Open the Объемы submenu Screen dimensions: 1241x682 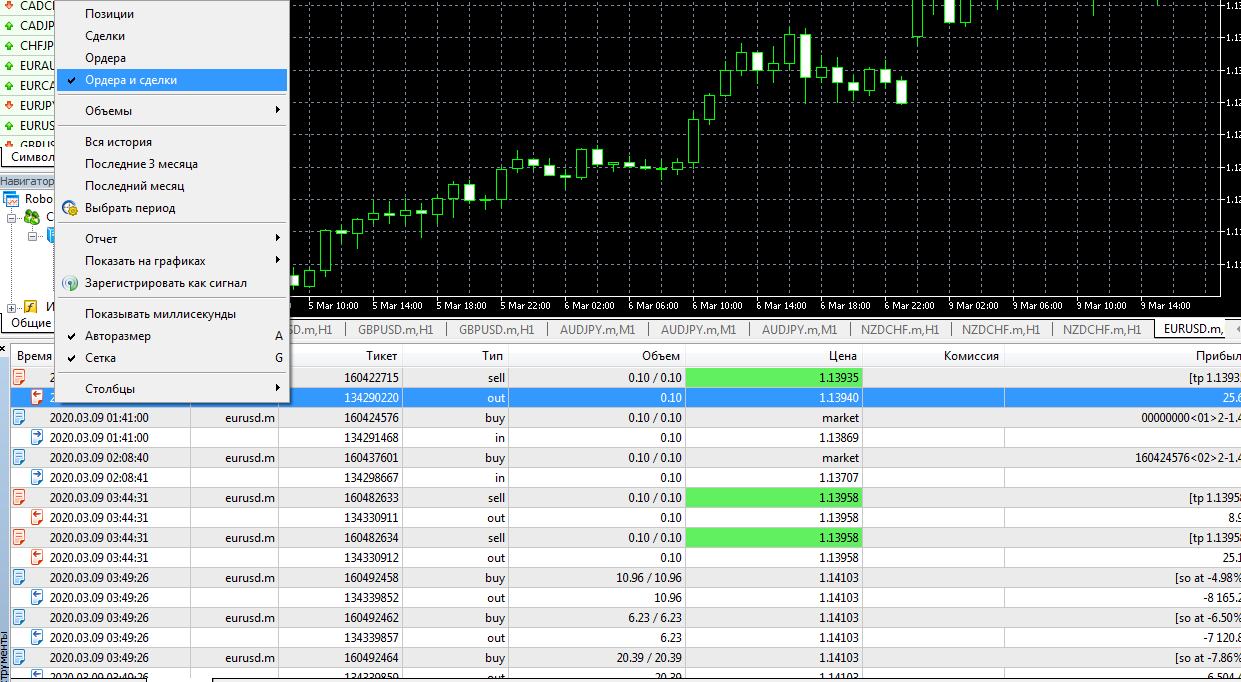(172, 111)
